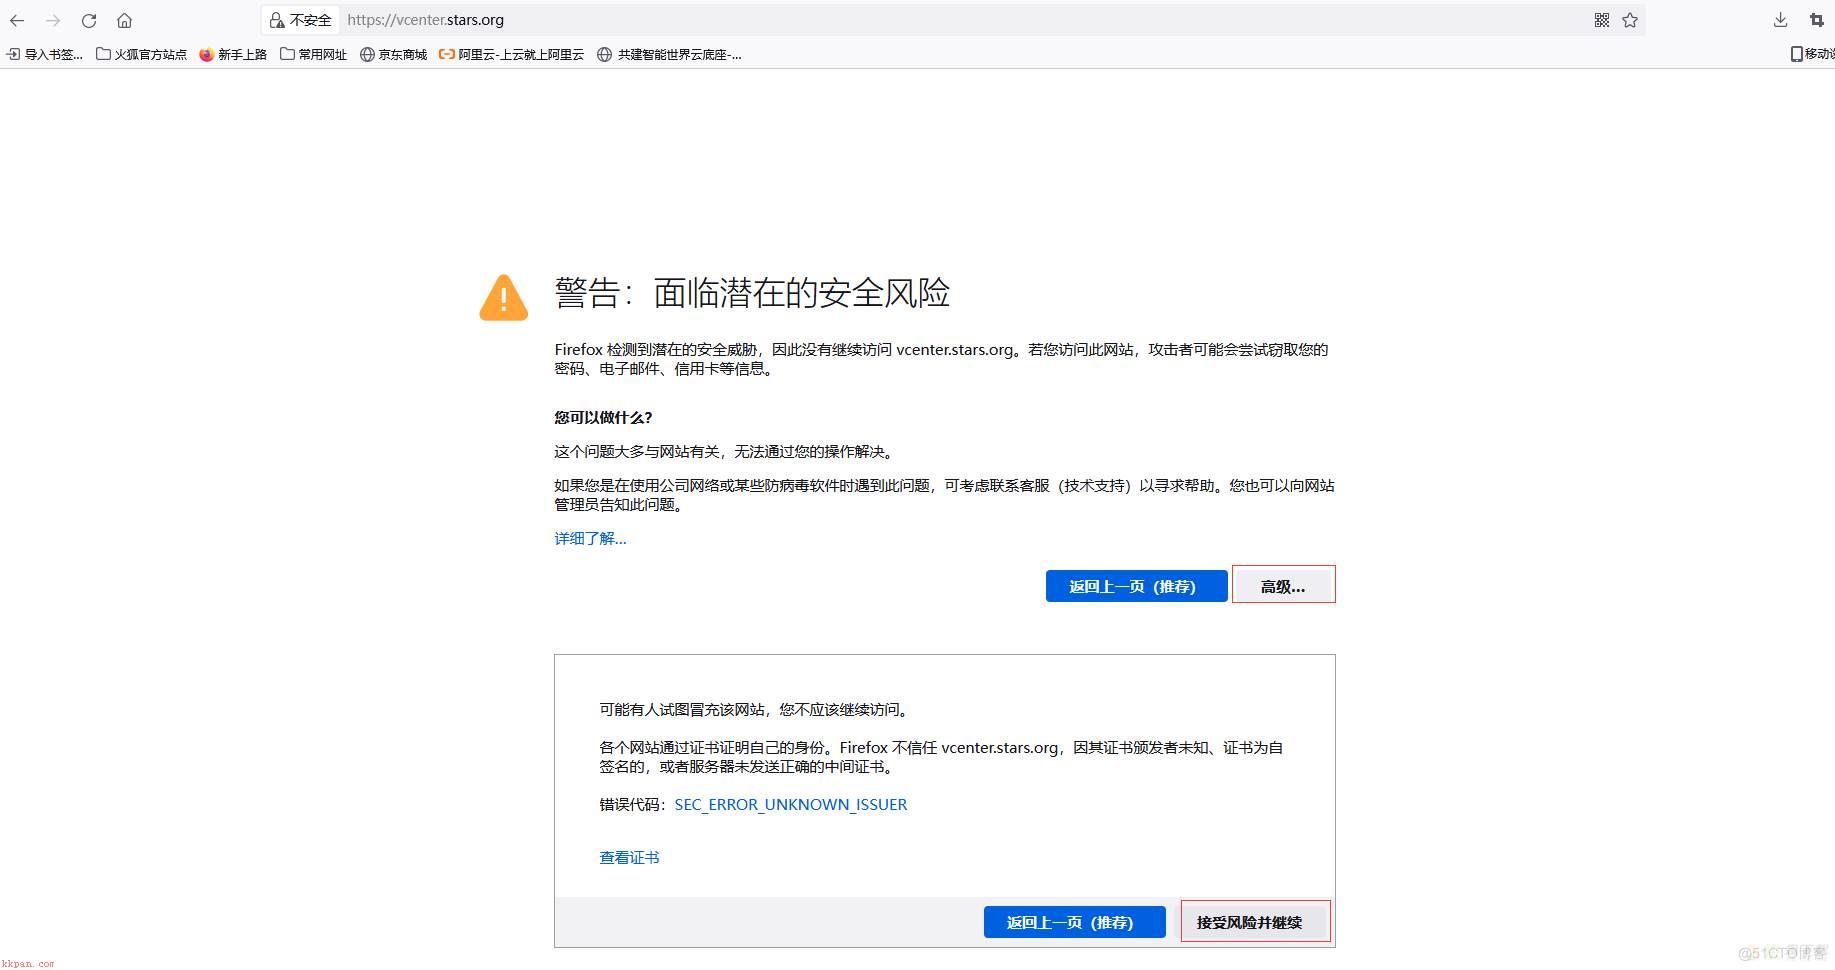
Task: Click the browser forward arrow
Action: [x=53, y=20]
